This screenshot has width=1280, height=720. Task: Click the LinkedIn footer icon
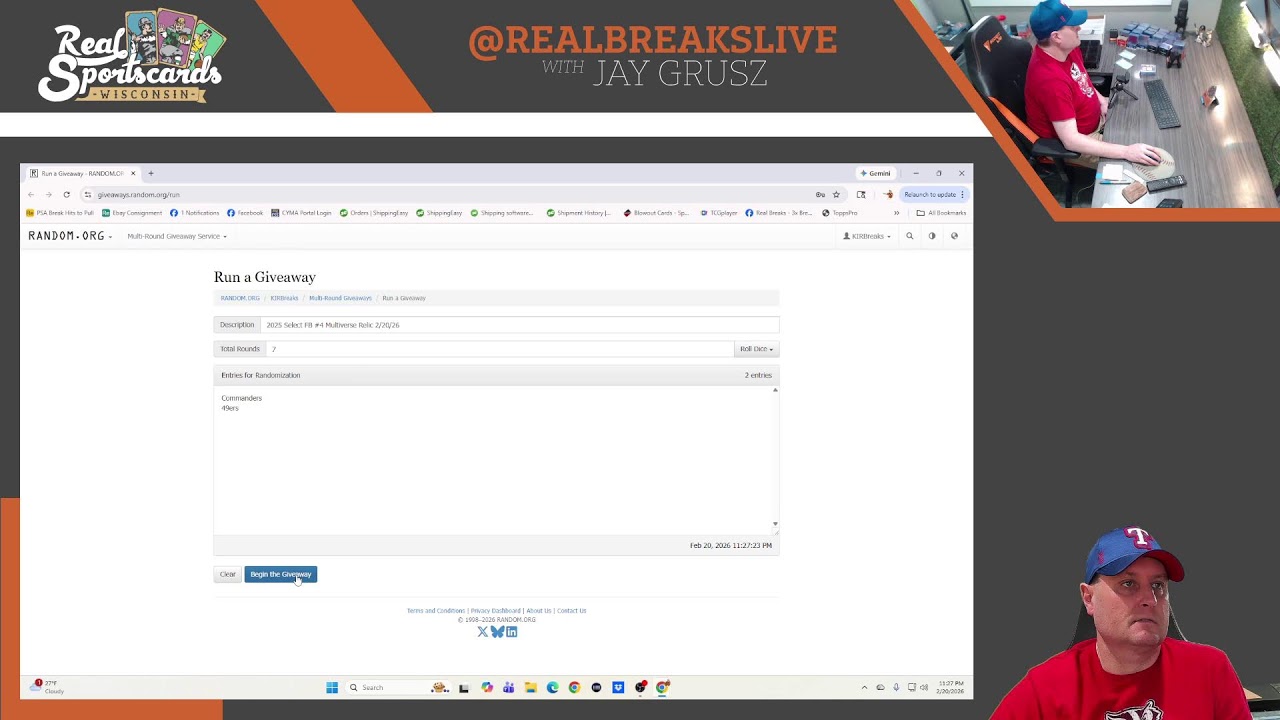pyautogui.click(x=511, y=632)
